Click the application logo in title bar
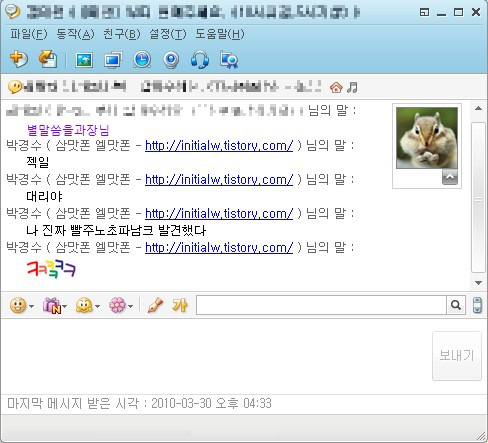The width and height of the screenshot is (488, 443). 13,12
